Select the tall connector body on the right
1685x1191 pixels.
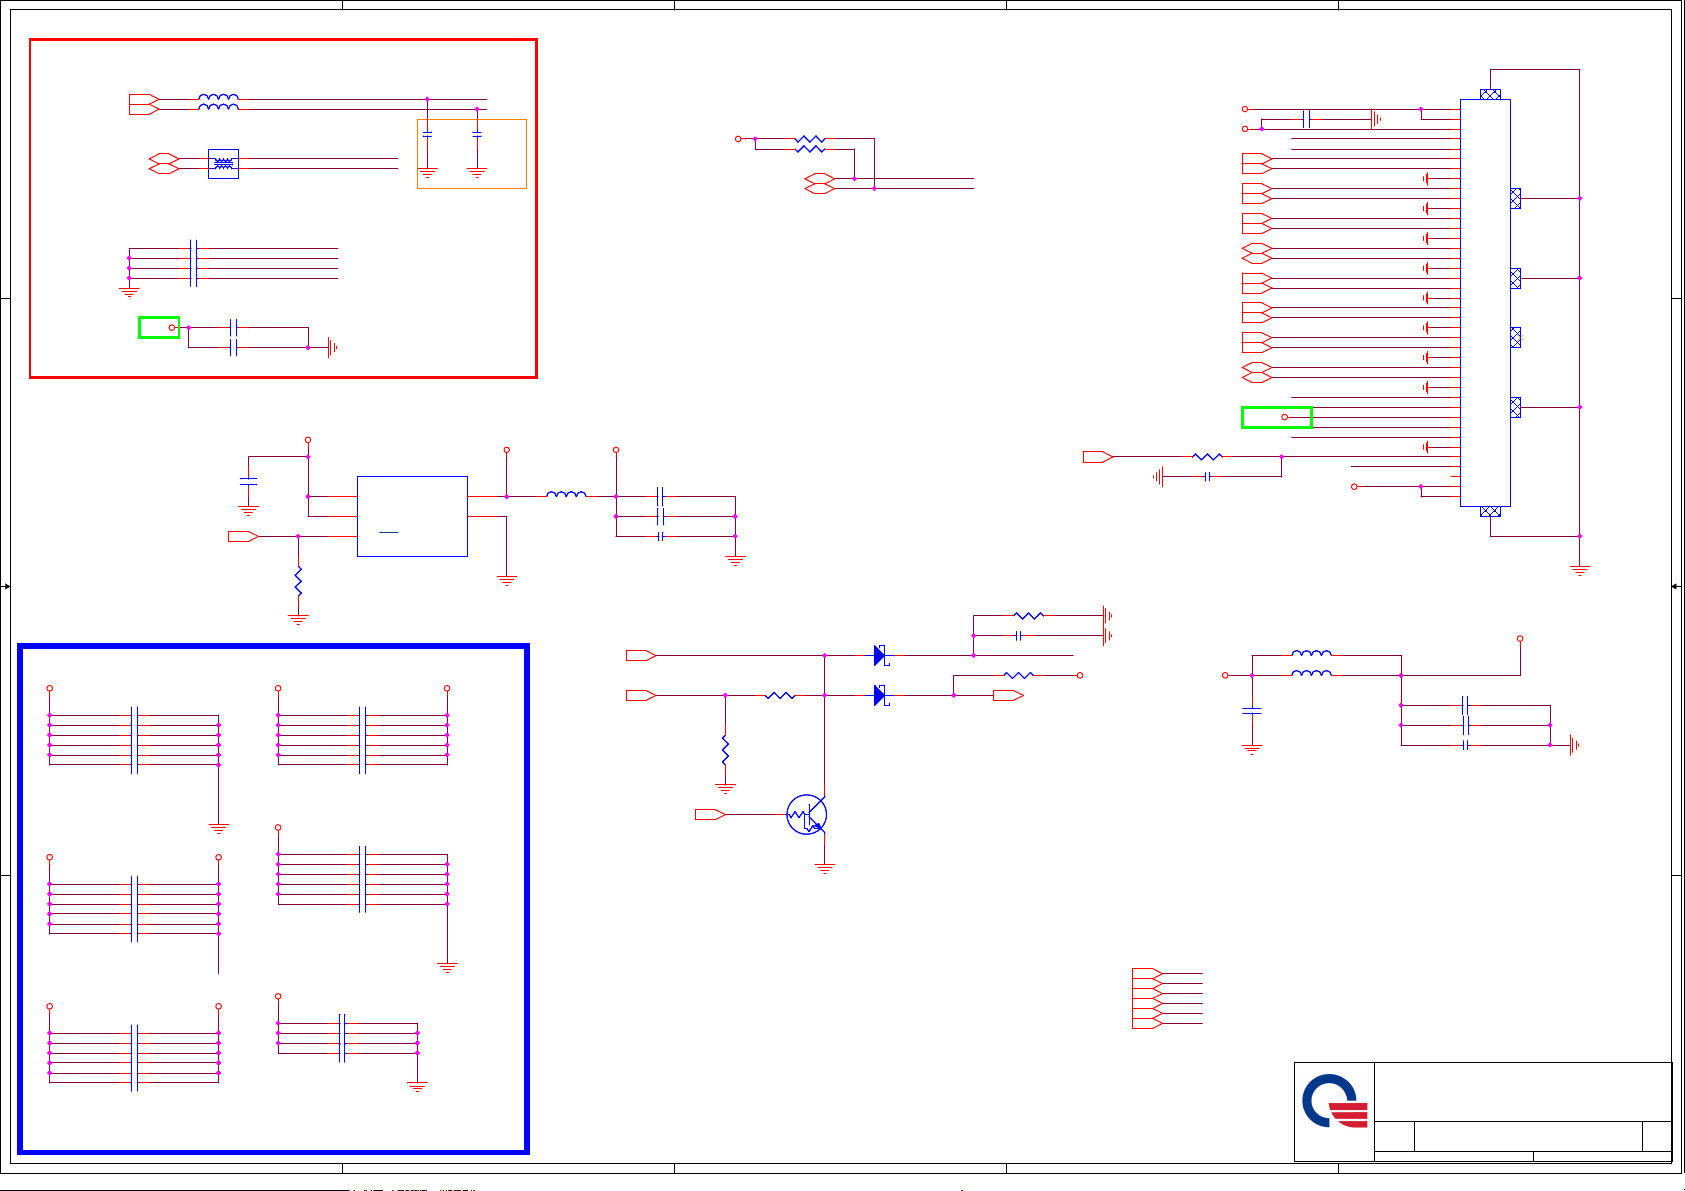pos(1485,302)
